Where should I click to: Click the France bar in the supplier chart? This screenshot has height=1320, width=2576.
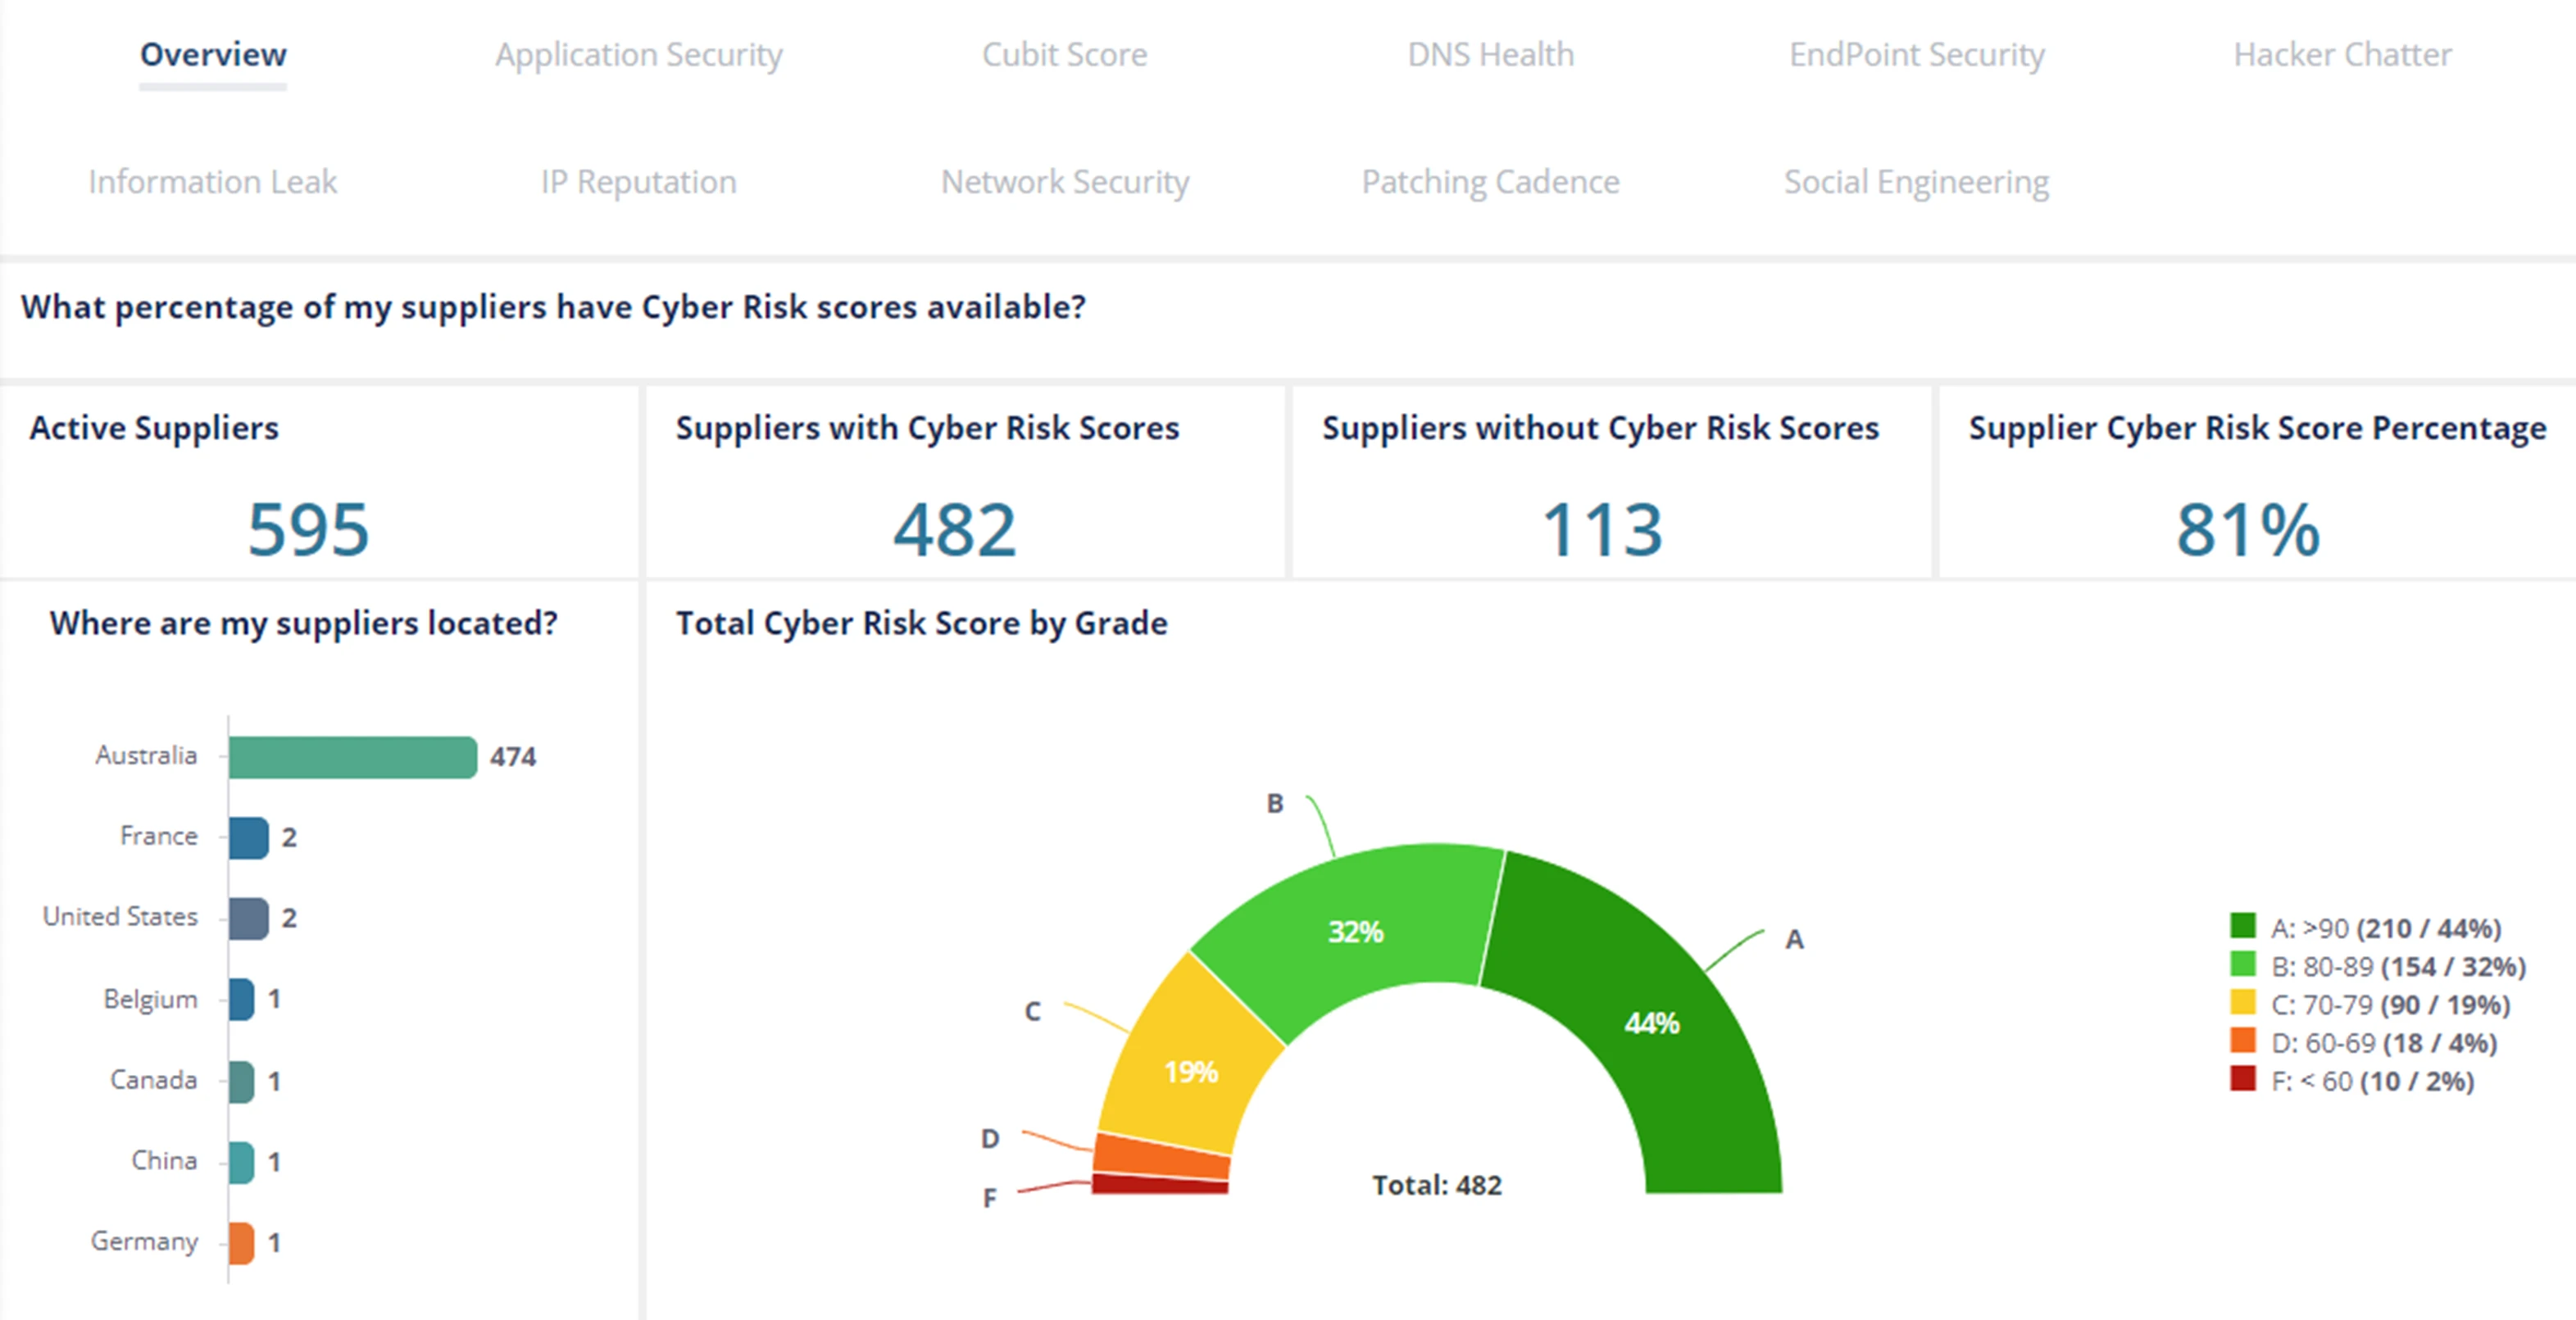[248, 838]
